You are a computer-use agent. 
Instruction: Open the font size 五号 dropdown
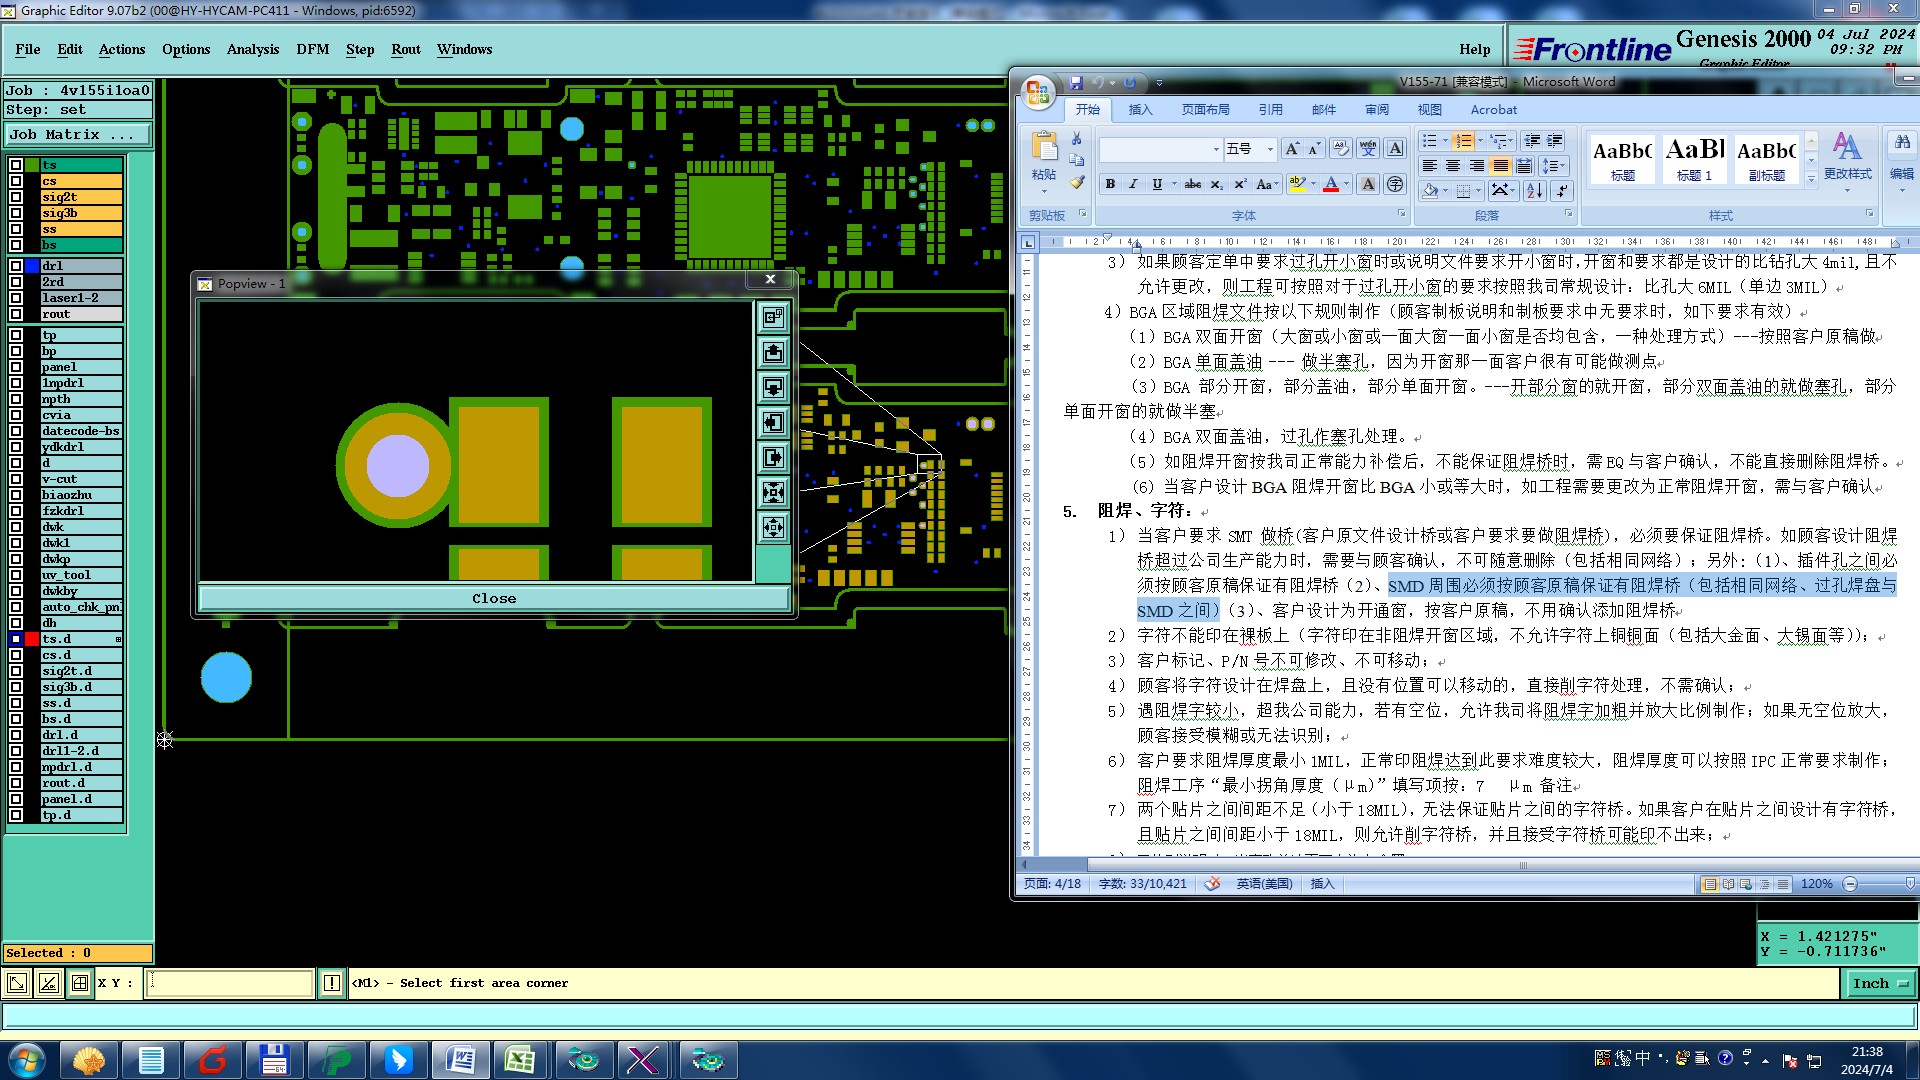1270,149
